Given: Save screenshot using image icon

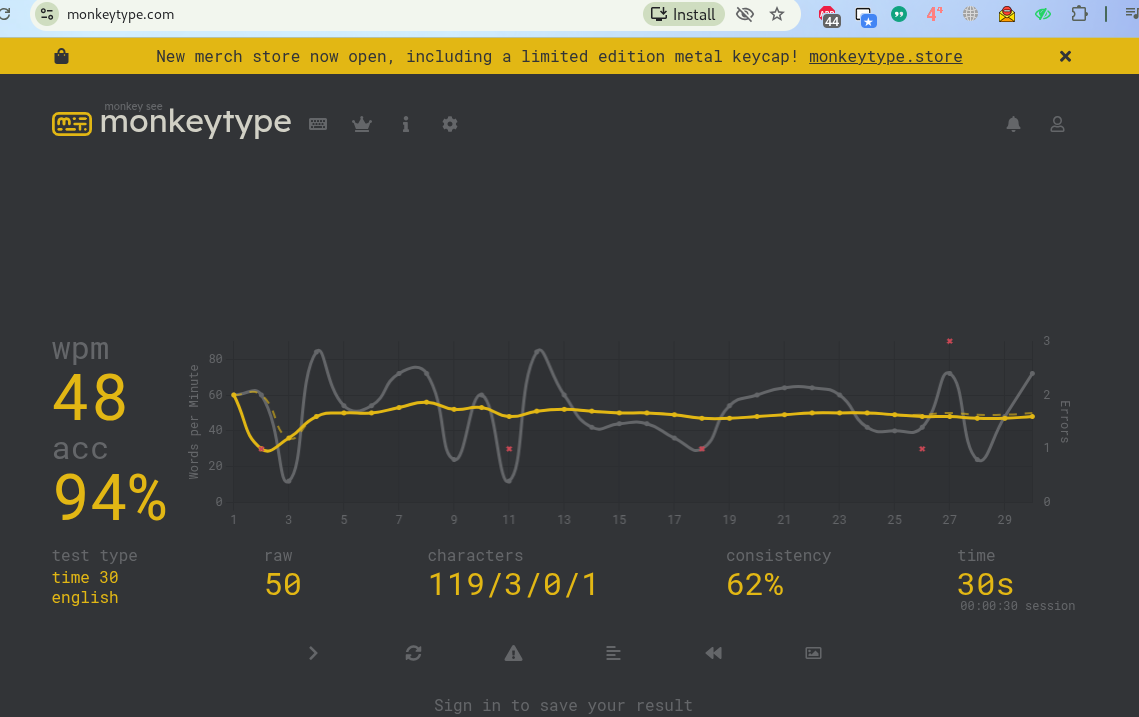Looking at the screenshot, I should pos(813,653).
